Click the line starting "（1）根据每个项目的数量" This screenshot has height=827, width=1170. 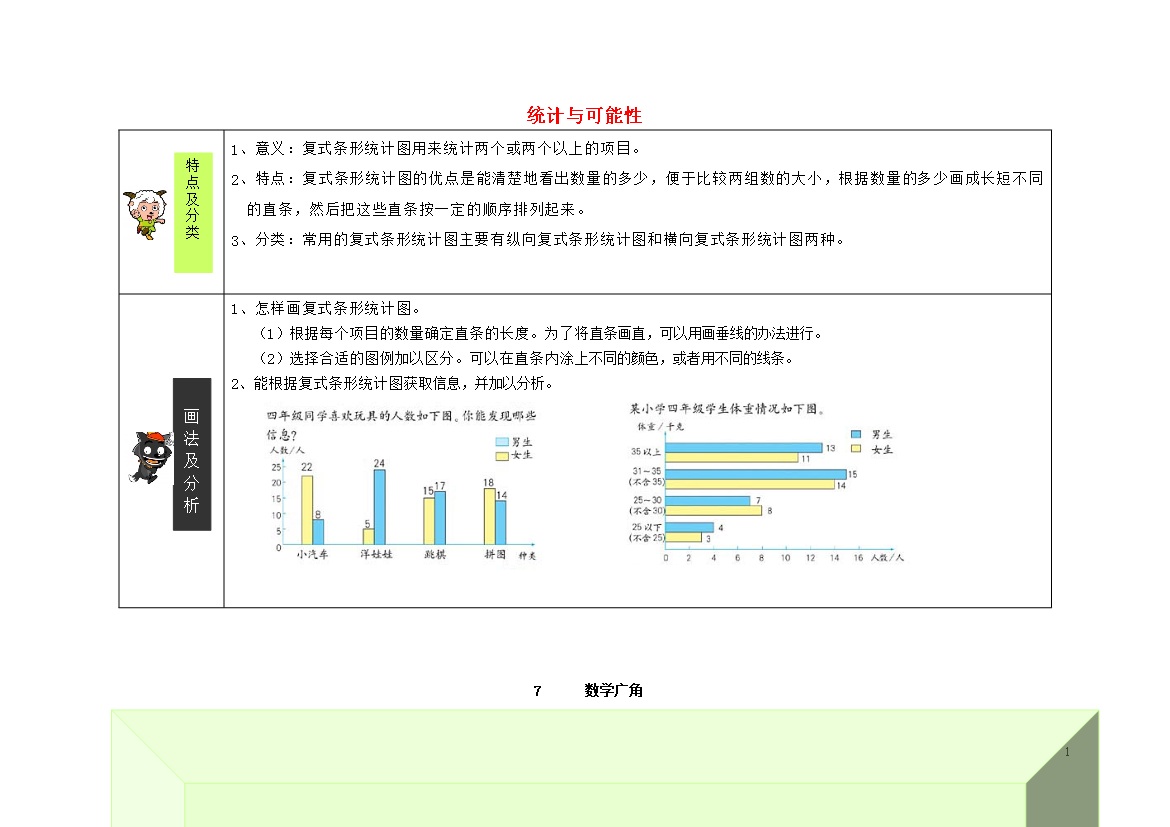pyautogui.click(x=539, y=333)
